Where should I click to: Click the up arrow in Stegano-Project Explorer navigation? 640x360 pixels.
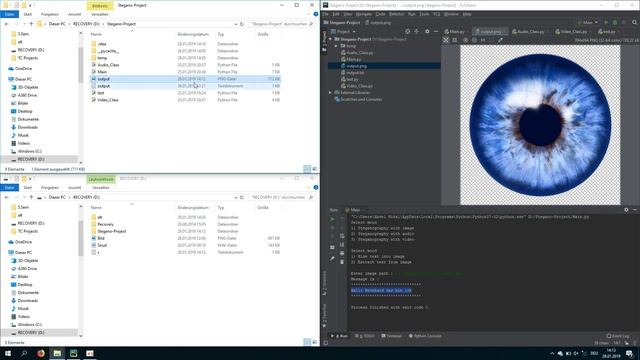coord(31,24)
